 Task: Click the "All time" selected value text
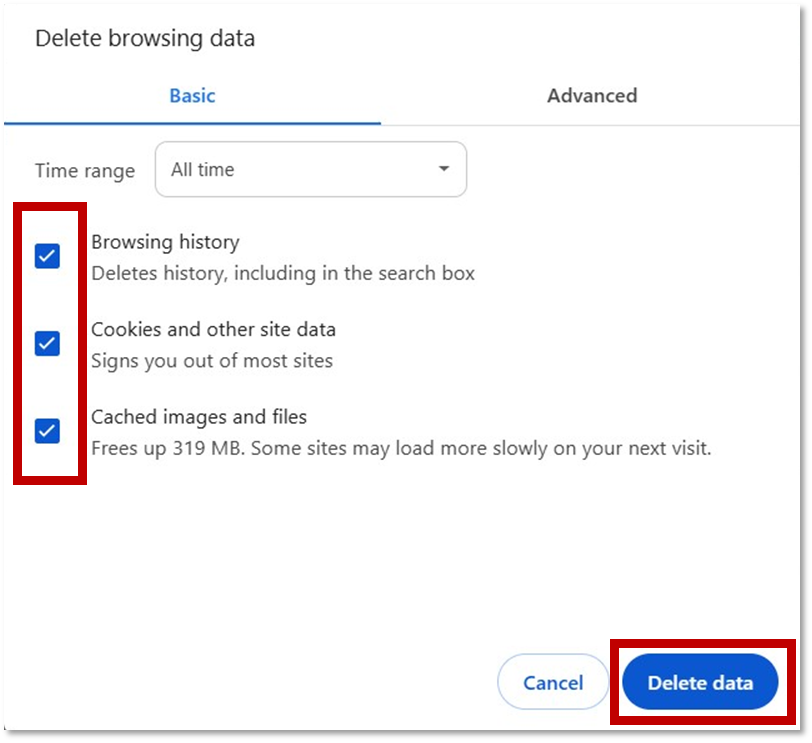[x=202, y=170]
